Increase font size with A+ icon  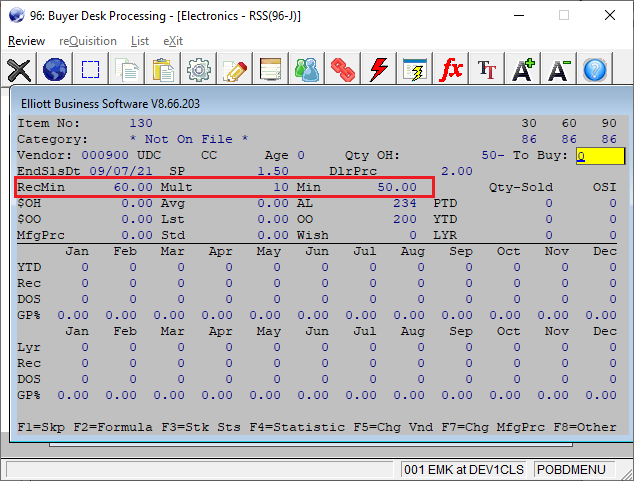point(523,70)
